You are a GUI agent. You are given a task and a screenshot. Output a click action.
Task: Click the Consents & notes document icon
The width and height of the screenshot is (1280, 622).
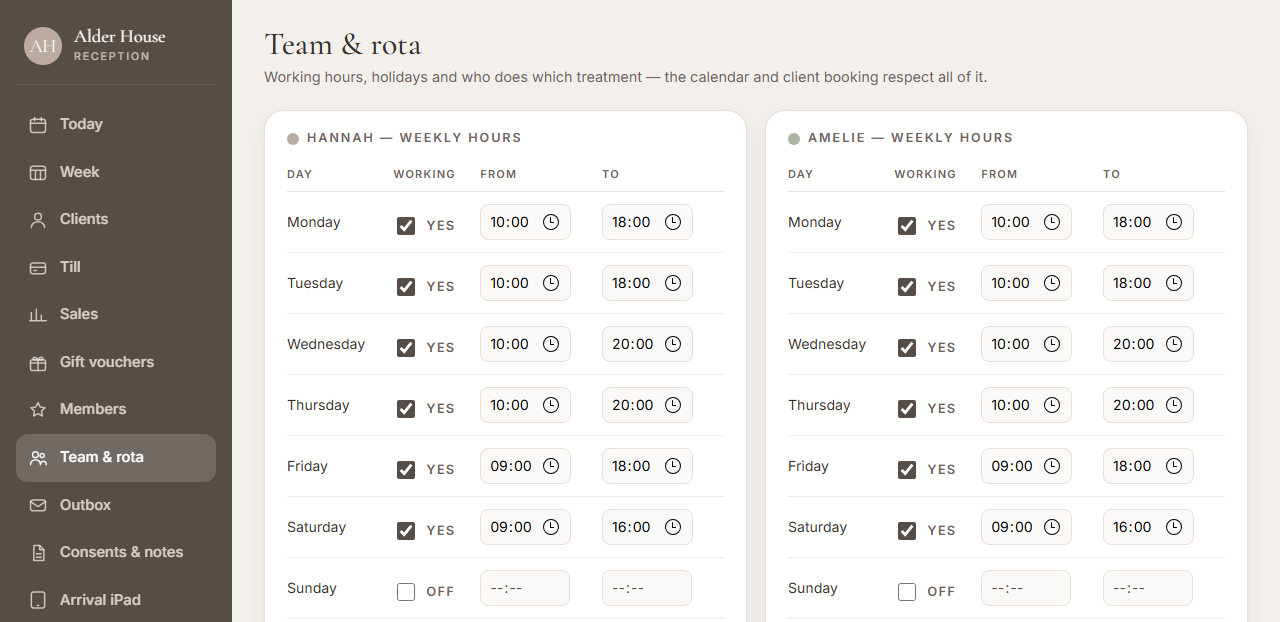(38, 553)
